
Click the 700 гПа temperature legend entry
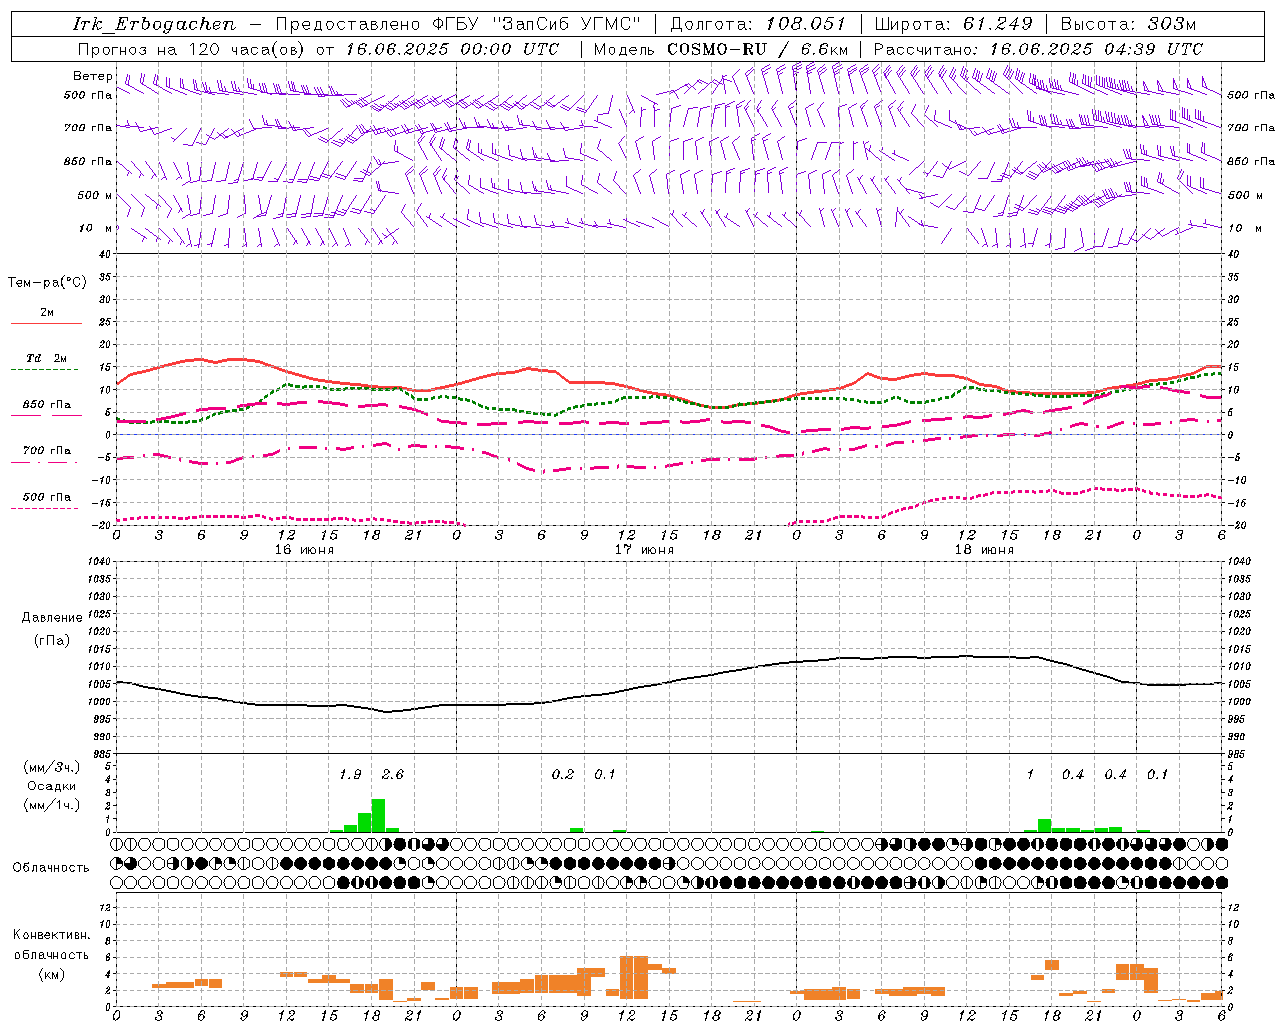click(46, 455)
